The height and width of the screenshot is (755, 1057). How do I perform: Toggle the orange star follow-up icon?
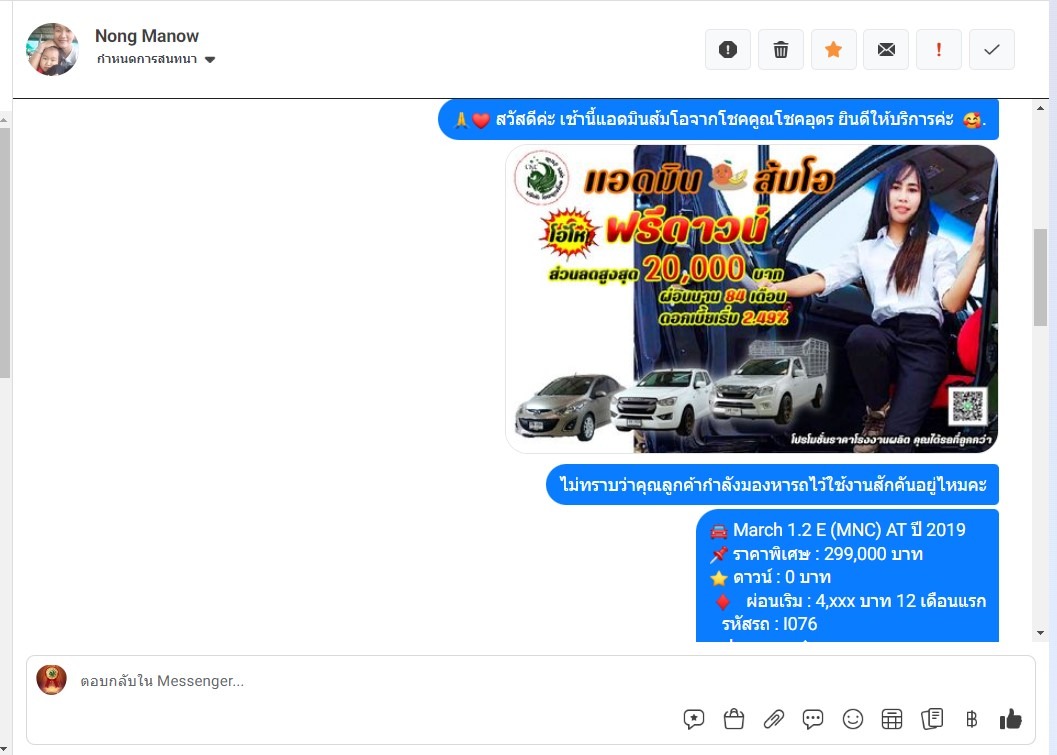(x=833, y=49)
